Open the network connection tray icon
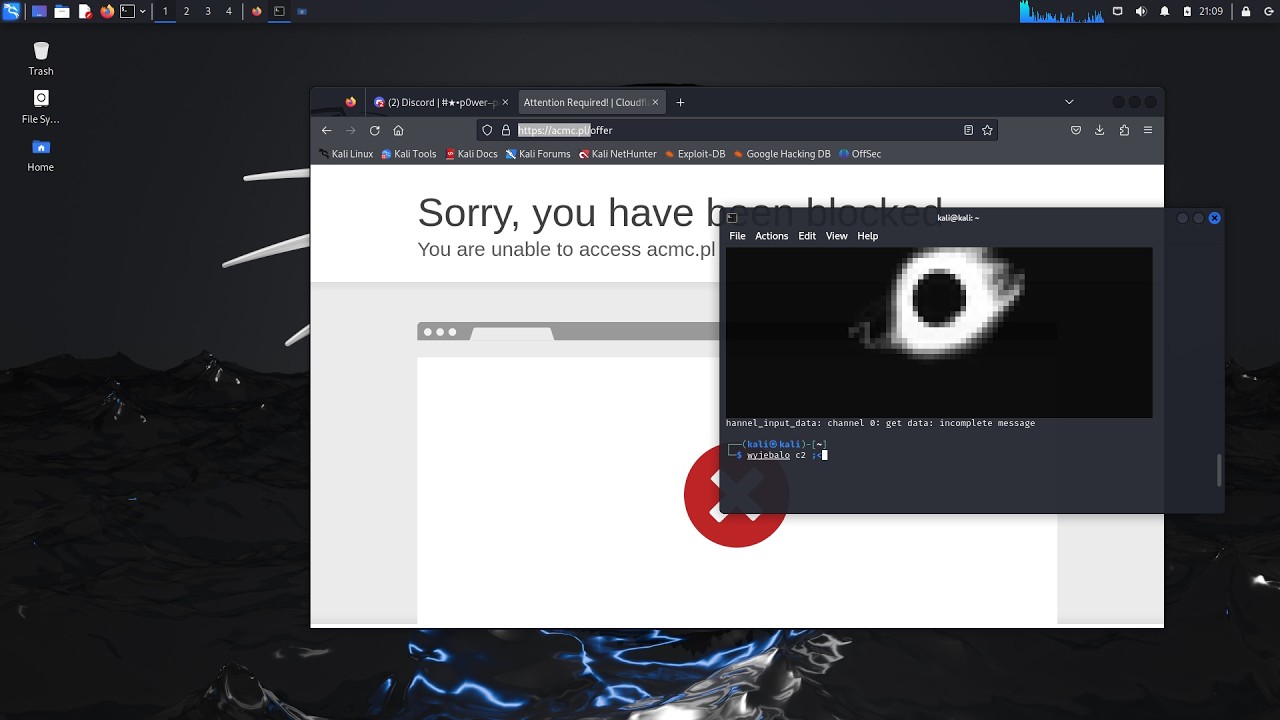Viewport: 1280px width, 720px height. pyautogui.click(x=1118, y=11)
